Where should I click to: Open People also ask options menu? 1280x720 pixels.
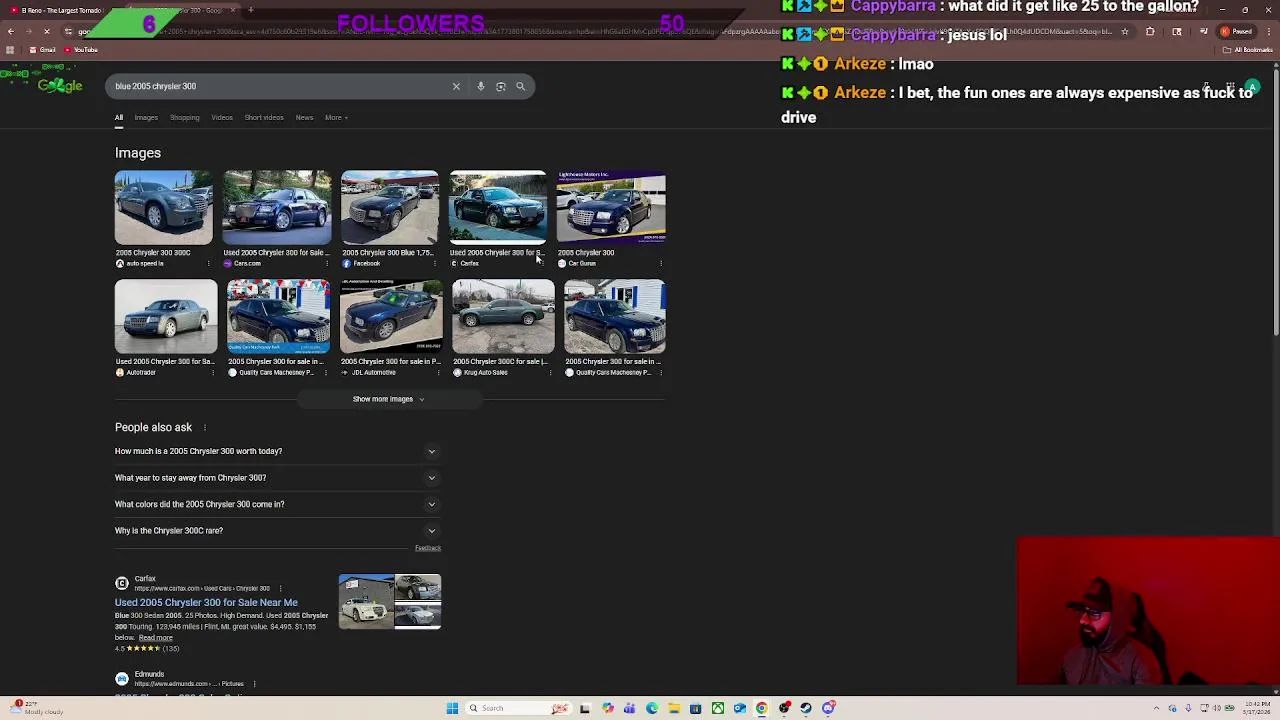[204, 427]
